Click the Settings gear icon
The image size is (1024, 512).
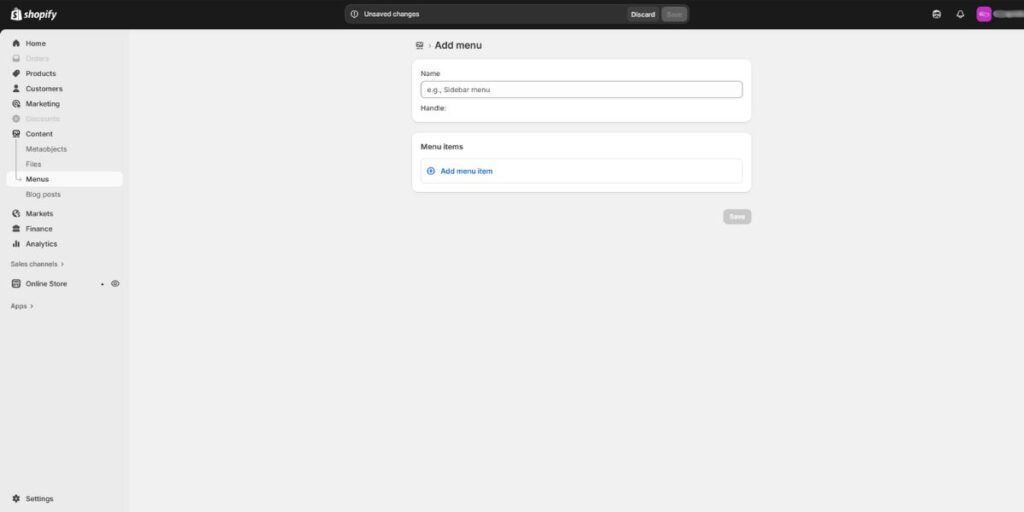pyautogui.click(x=16, y=499)
